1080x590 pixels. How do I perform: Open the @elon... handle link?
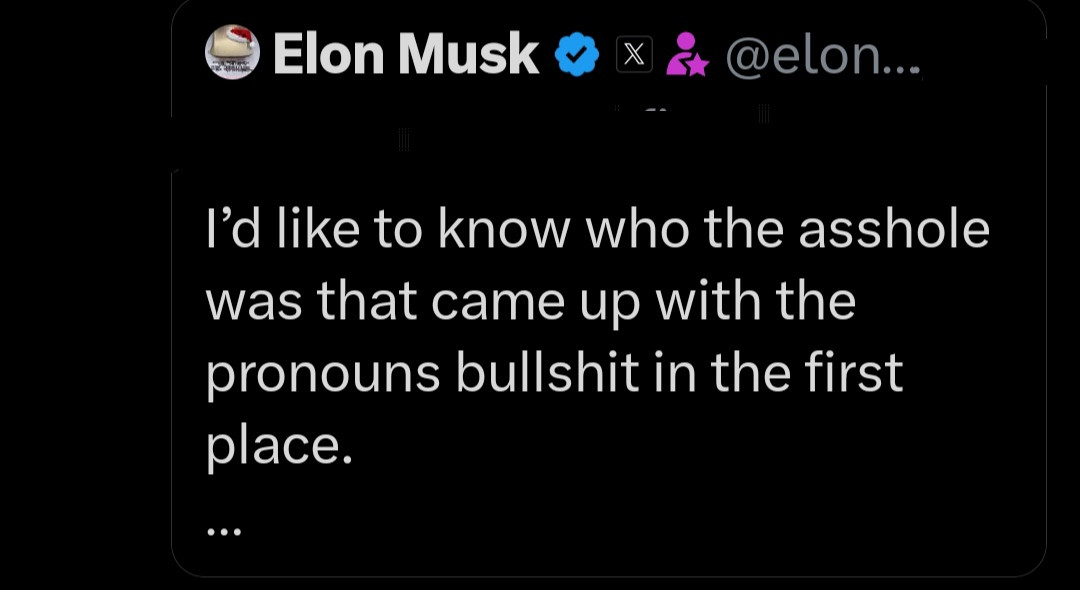[822, 57]
